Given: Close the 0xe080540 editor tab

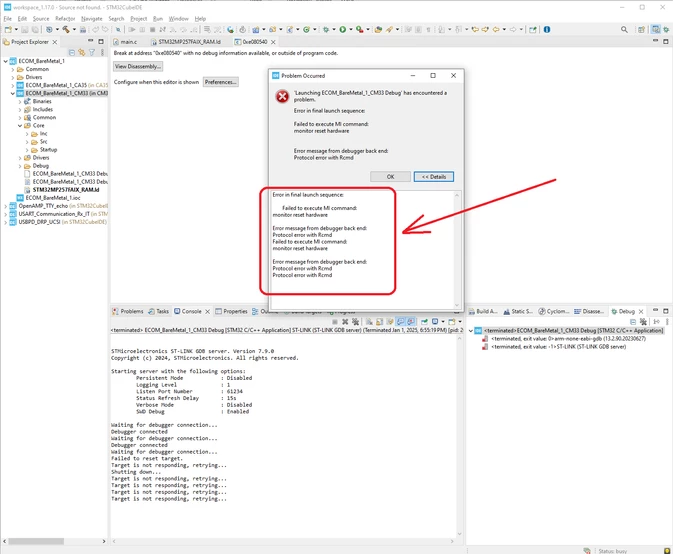Looking at the screenshot, I should (273, 42).
